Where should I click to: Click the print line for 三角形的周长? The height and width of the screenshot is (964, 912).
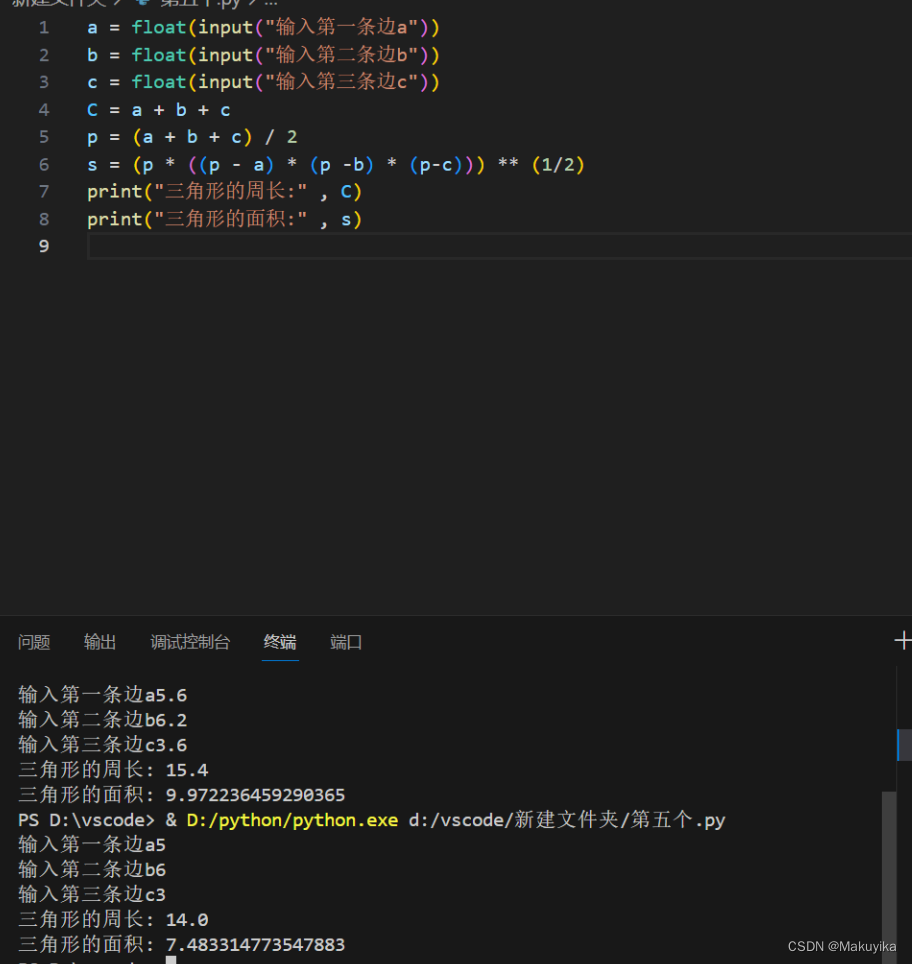coord(224,192)
